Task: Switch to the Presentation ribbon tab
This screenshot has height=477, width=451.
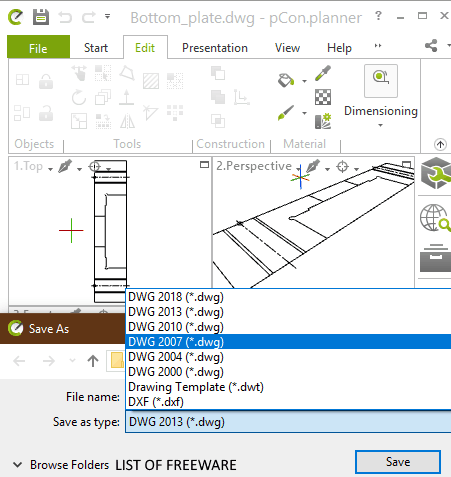Action: tap(215, 48)
